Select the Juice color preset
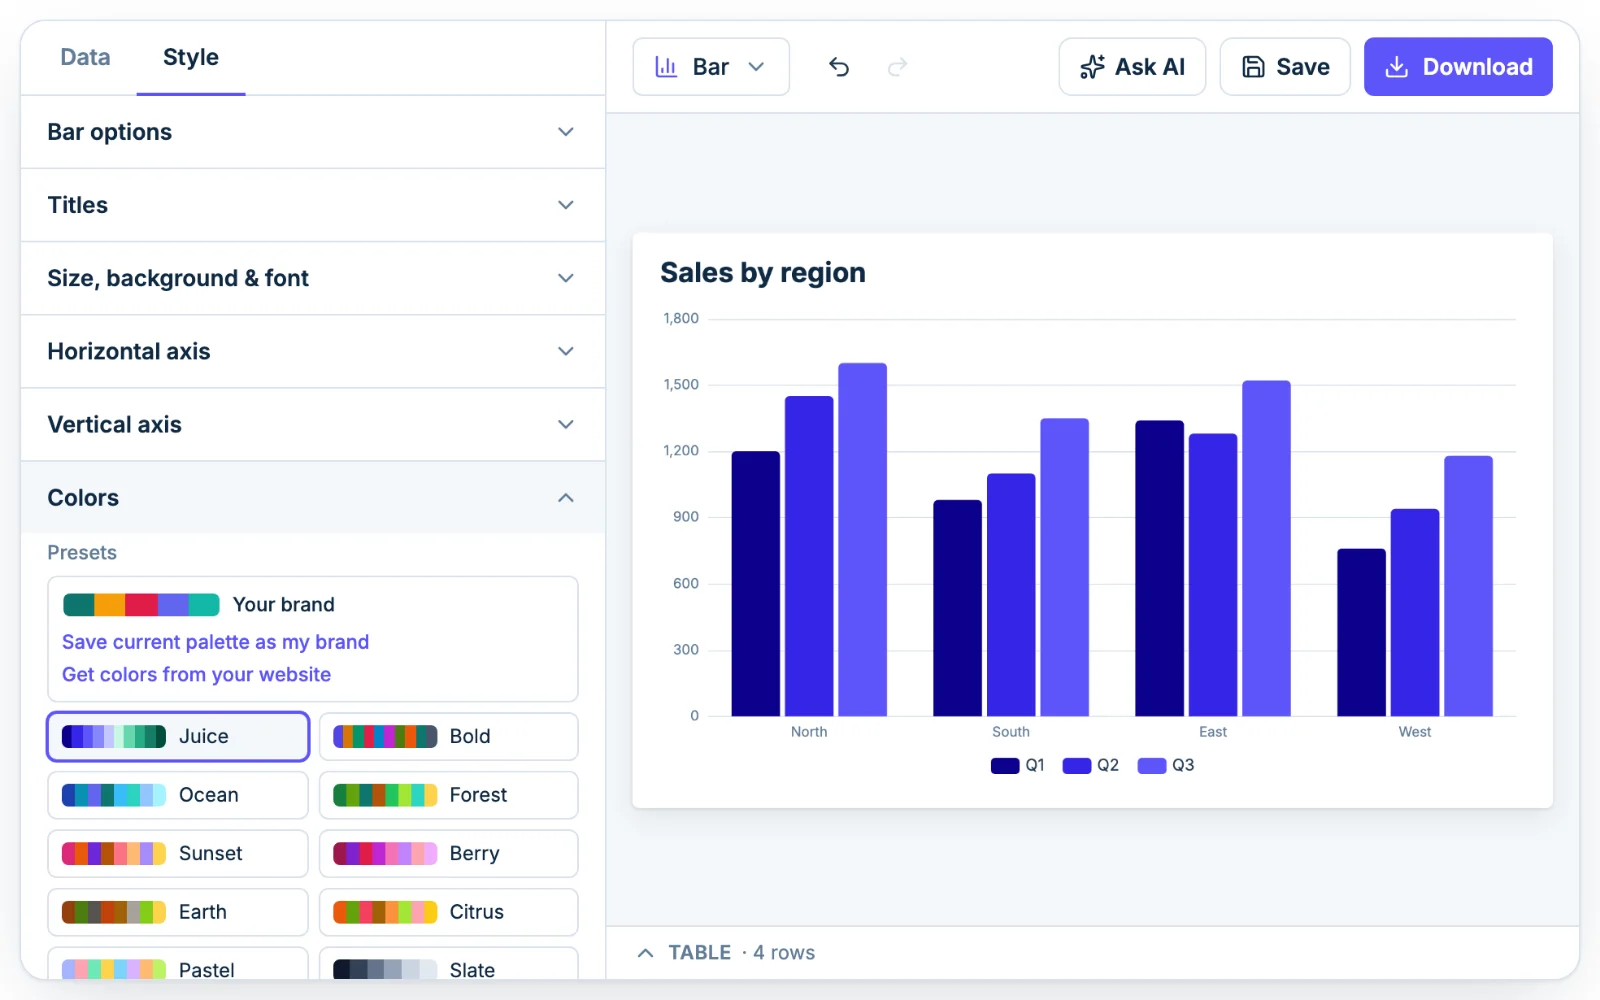The image size is (1600, 1000). click(178, 737)
